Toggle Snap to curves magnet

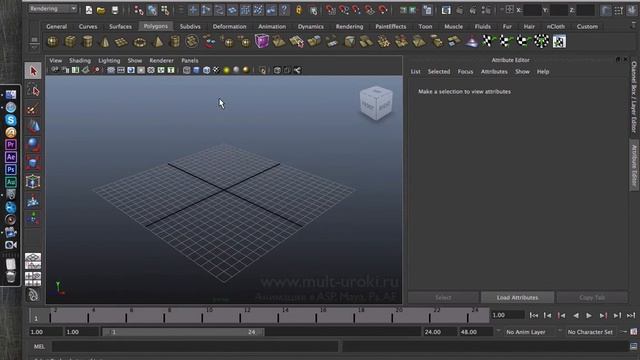click(x=344, y=10)
